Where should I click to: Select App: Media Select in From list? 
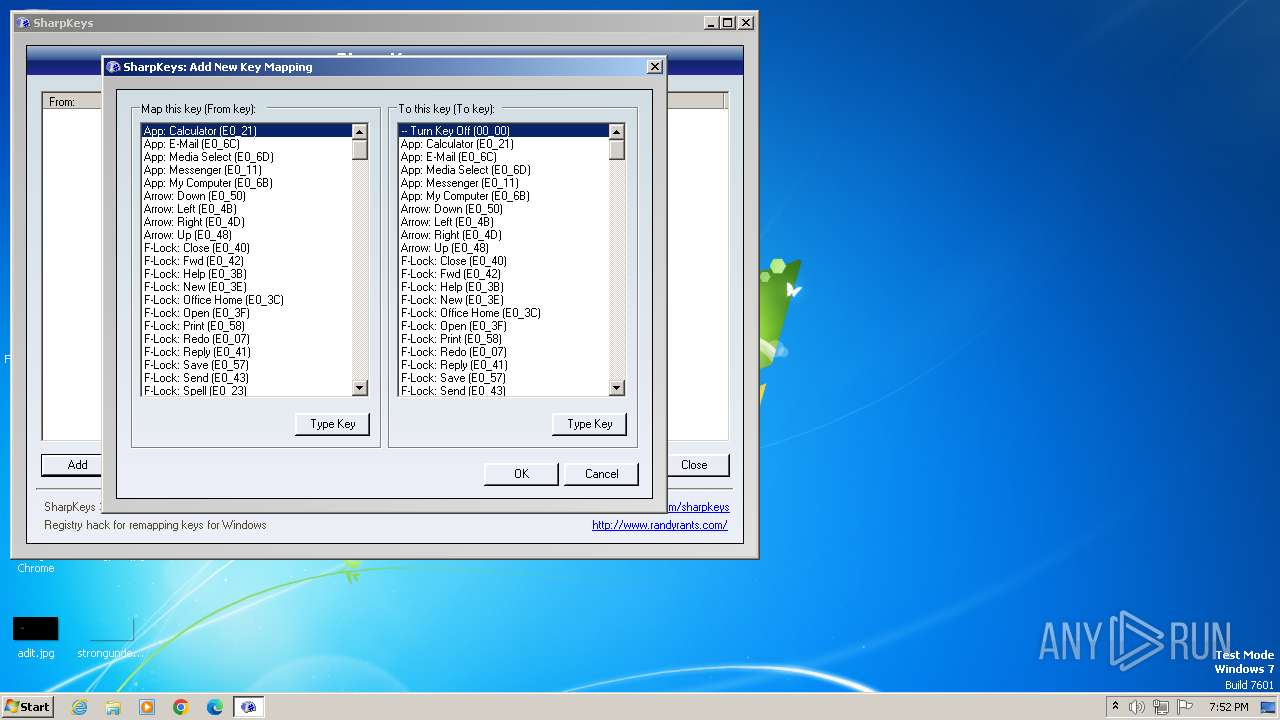tap(247, 157)
